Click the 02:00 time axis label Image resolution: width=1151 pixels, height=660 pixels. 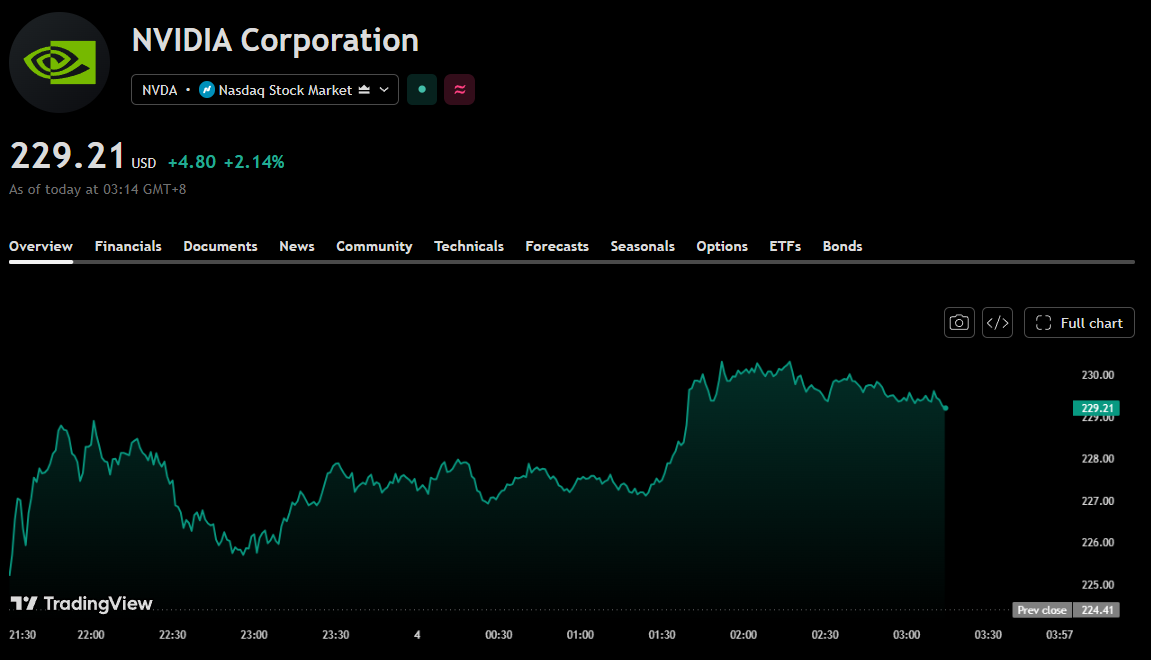click(x=743, y=635)
